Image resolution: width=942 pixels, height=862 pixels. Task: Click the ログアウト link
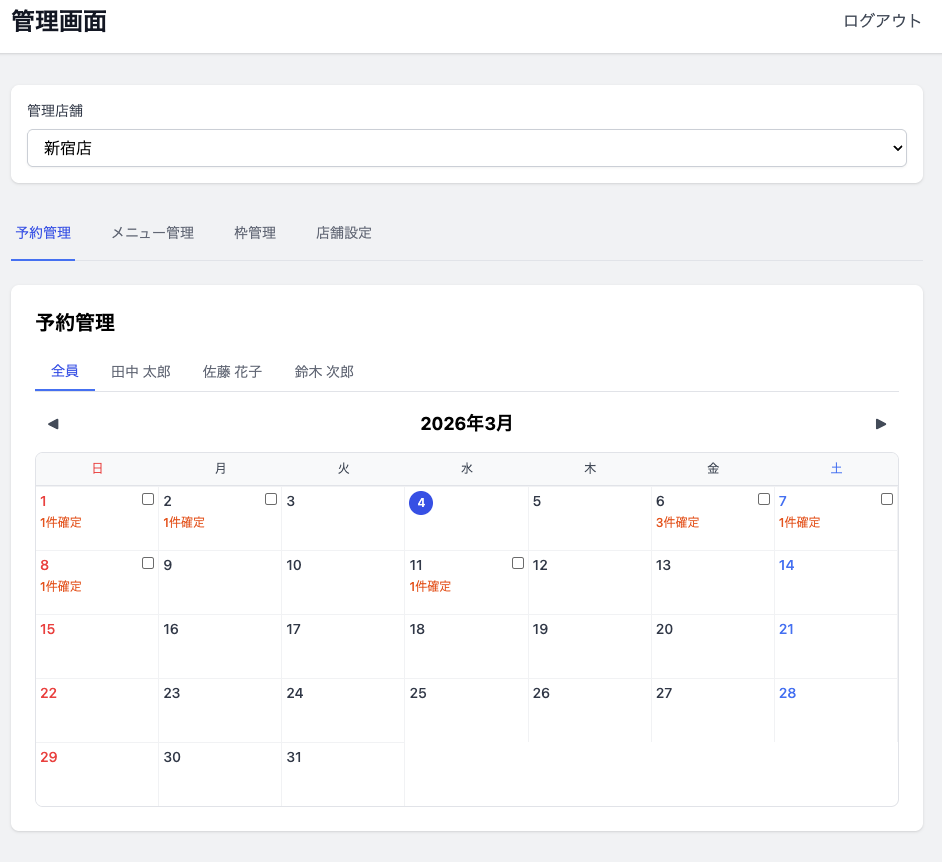pyautogui.click(x=882, y=21)
